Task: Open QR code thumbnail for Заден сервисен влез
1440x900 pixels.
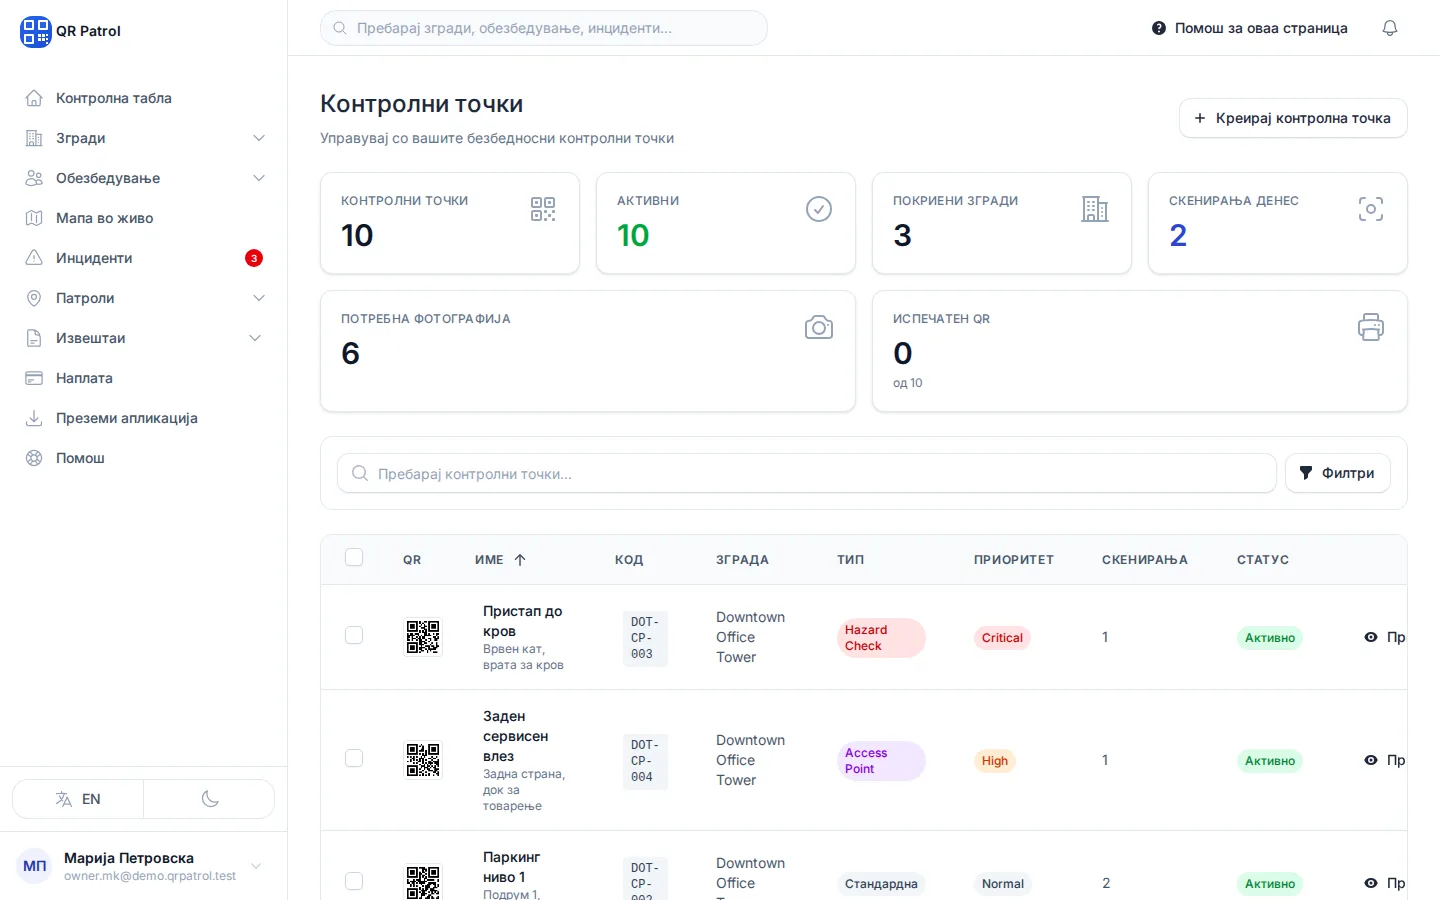Action: 423,760
